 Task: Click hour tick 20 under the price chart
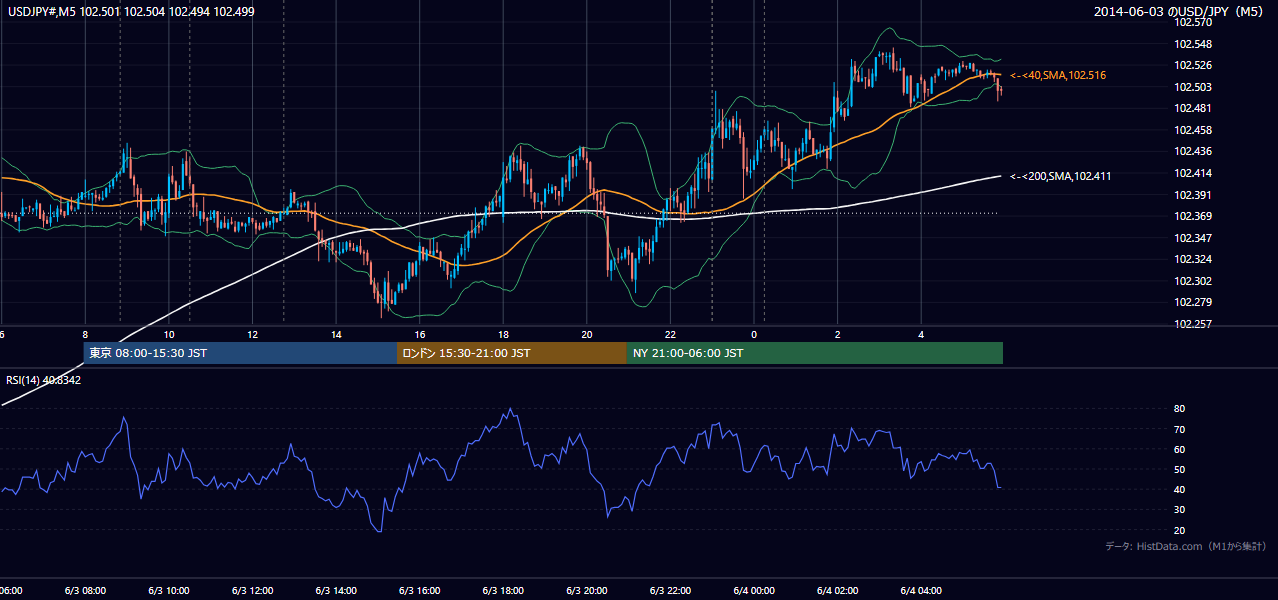click(587, 334)
